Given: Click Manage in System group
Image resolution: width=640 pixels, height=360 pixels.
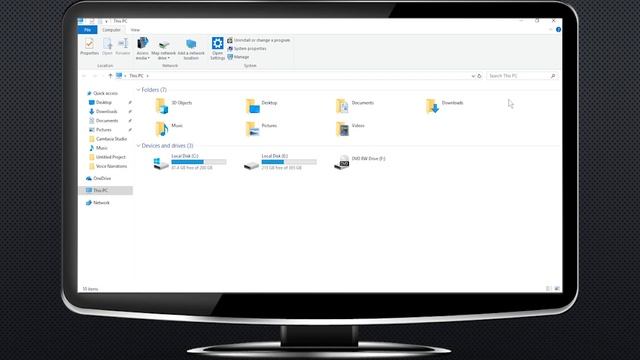Looking at the screenshot, I should point(238,57).
